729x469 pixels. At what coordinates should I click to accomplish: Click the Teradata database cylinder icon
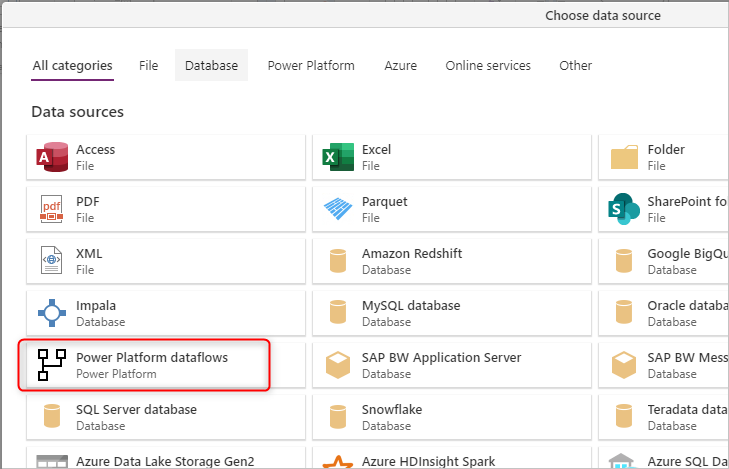pos(624,416)
